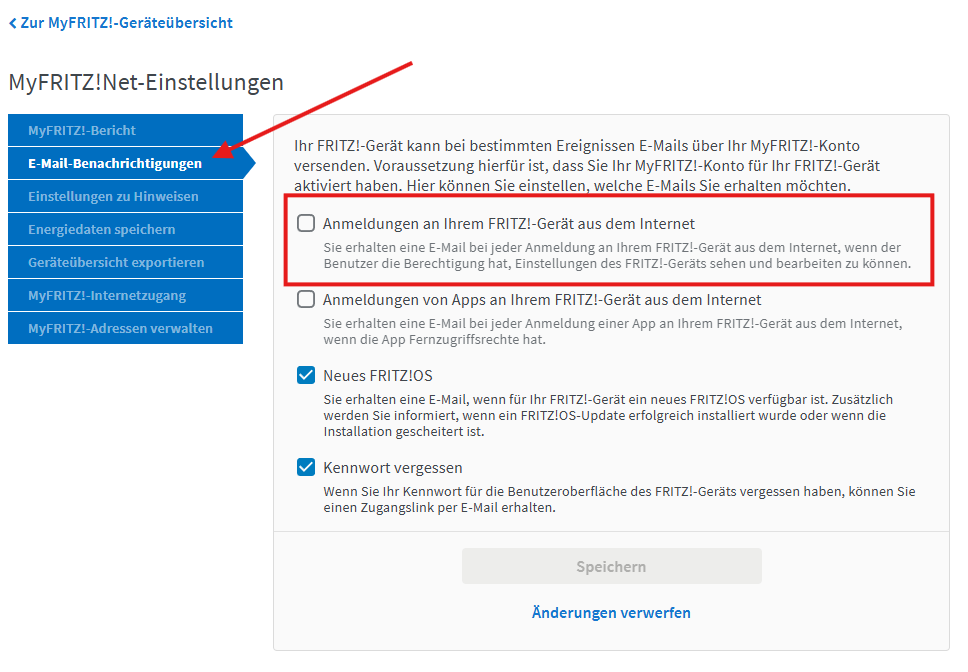Click the Neues FRITZ!OS label text
Screen dimensions: 968x672
coord(377,376)
